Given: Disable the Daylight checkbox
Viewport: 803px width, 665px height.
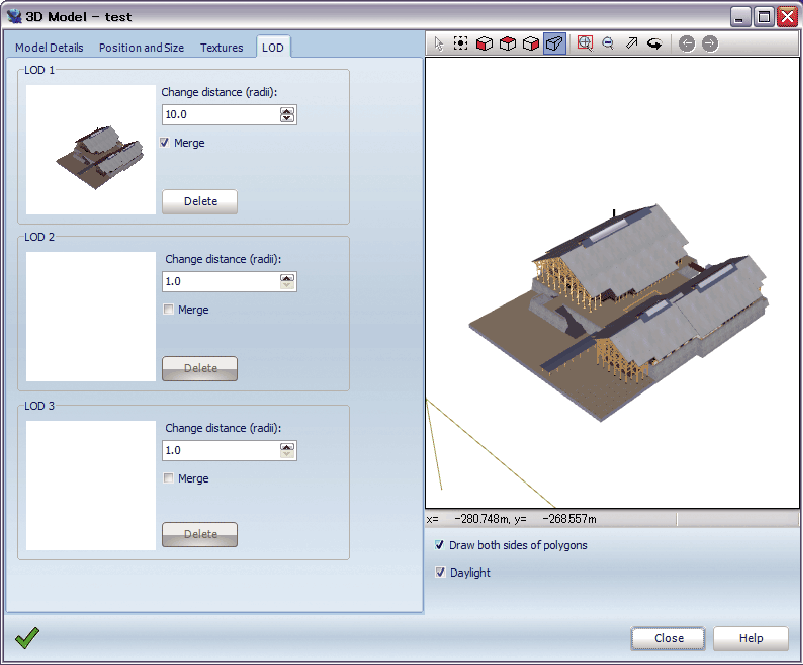Looking at the screenshot, I should (x=440, y=573).
